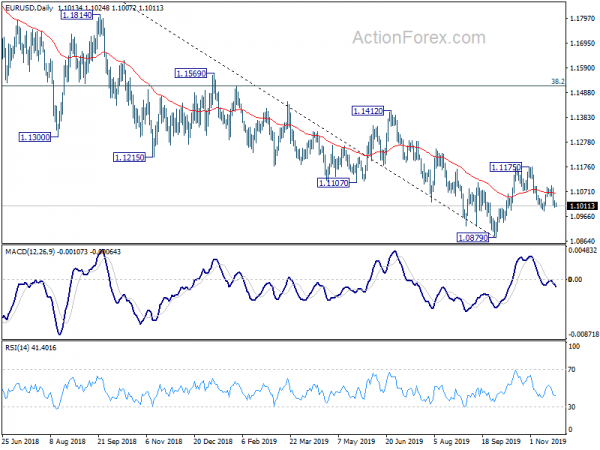Click the RSI 70 level label

pos(571,370)
